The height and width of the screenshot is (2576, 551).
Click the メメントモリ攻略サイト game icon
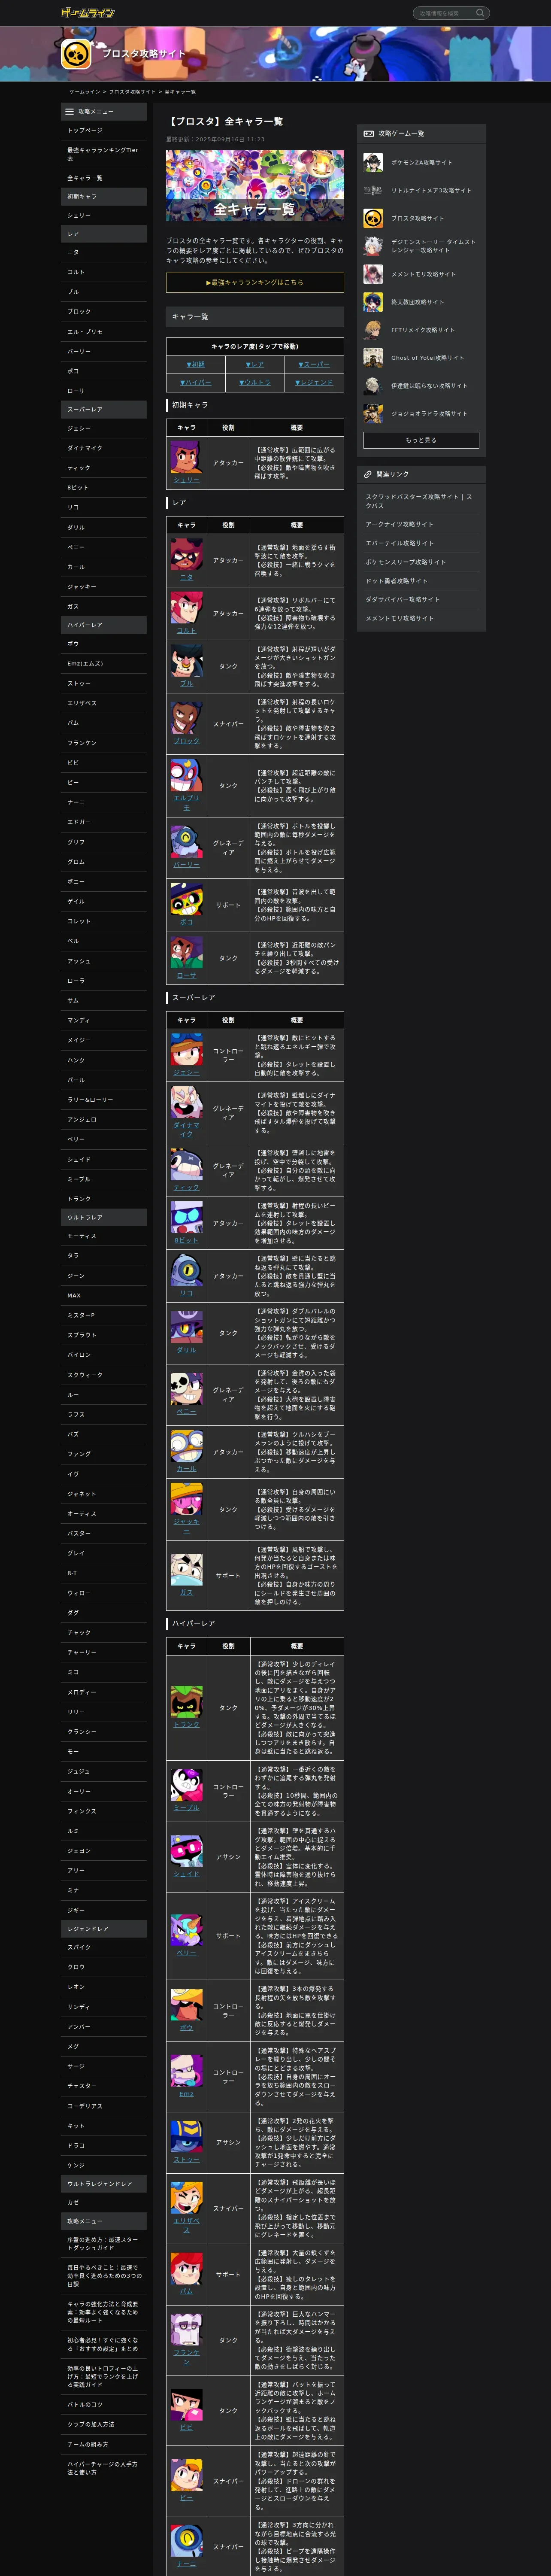[x=373, y=274]
